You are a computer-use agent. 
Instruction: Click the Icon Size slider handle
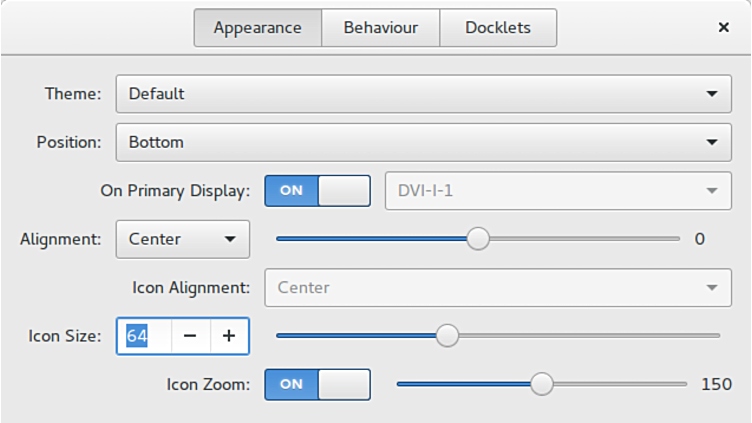pyautogui.click(x=448, y=336)
